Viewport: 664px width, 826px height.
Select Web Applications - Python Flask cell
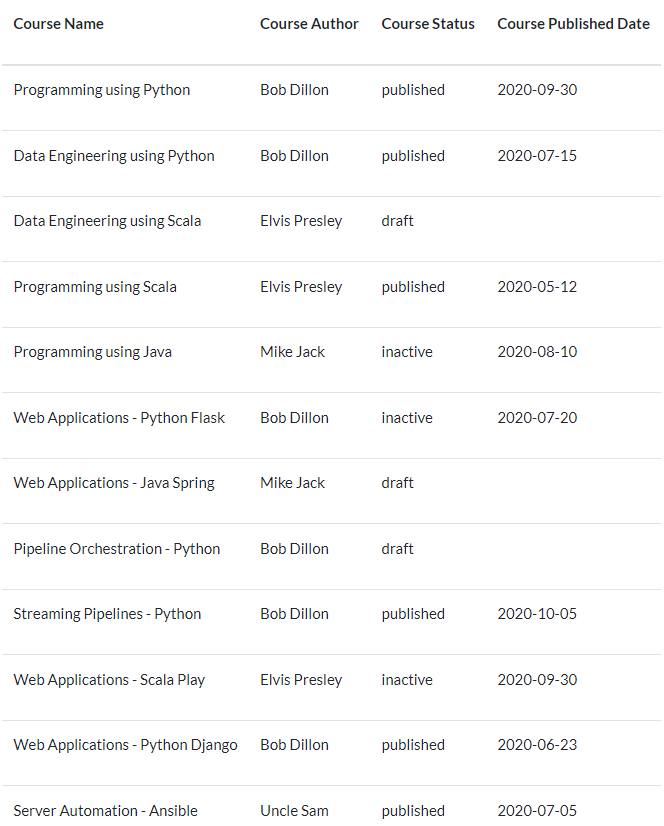click(x=119, y=418)
